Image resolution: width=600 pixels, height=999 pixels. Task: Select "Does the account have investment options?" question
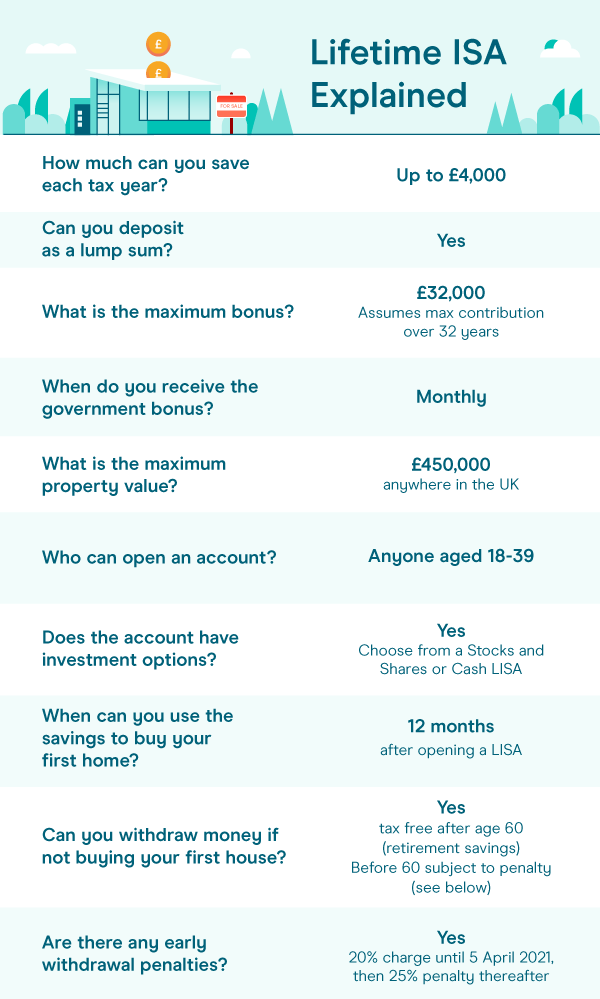140,648
